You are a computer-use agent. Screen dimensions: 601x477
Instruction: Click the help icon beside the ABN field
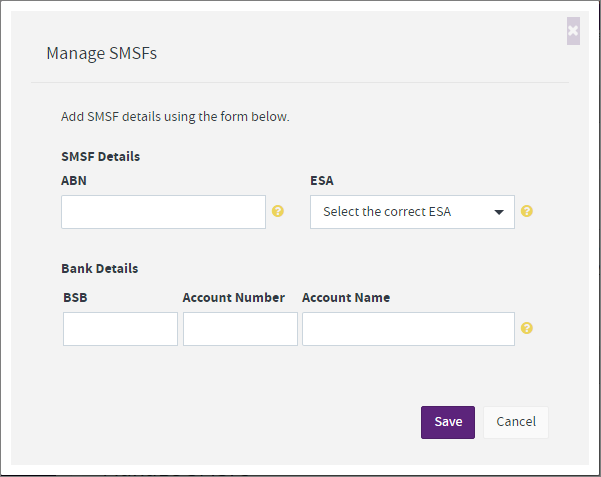278,212
